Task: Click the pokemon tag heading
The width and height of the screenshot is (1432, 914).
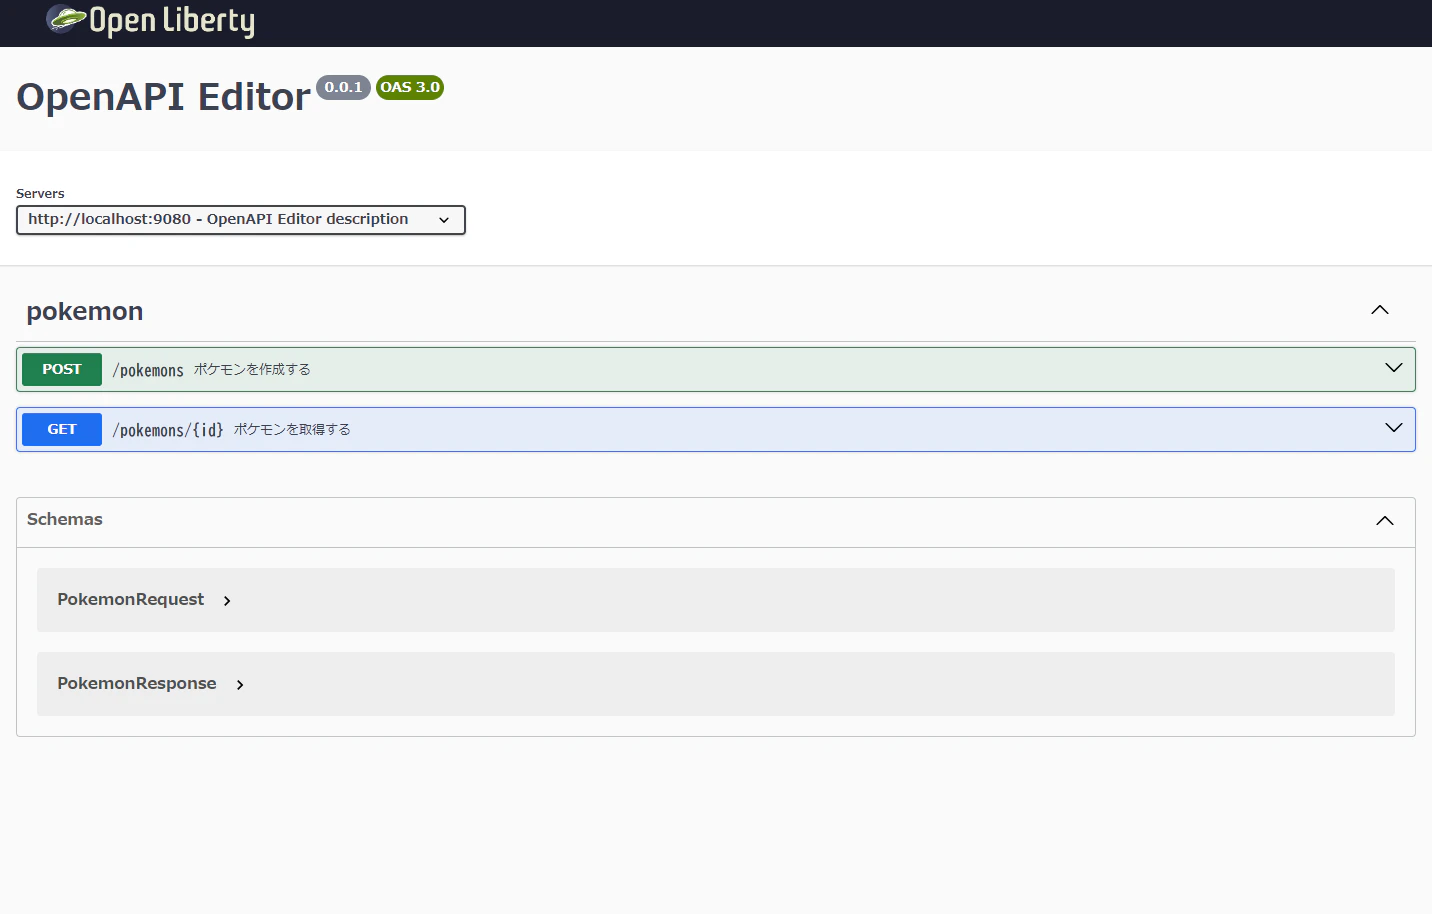Action: coord(85,311)
